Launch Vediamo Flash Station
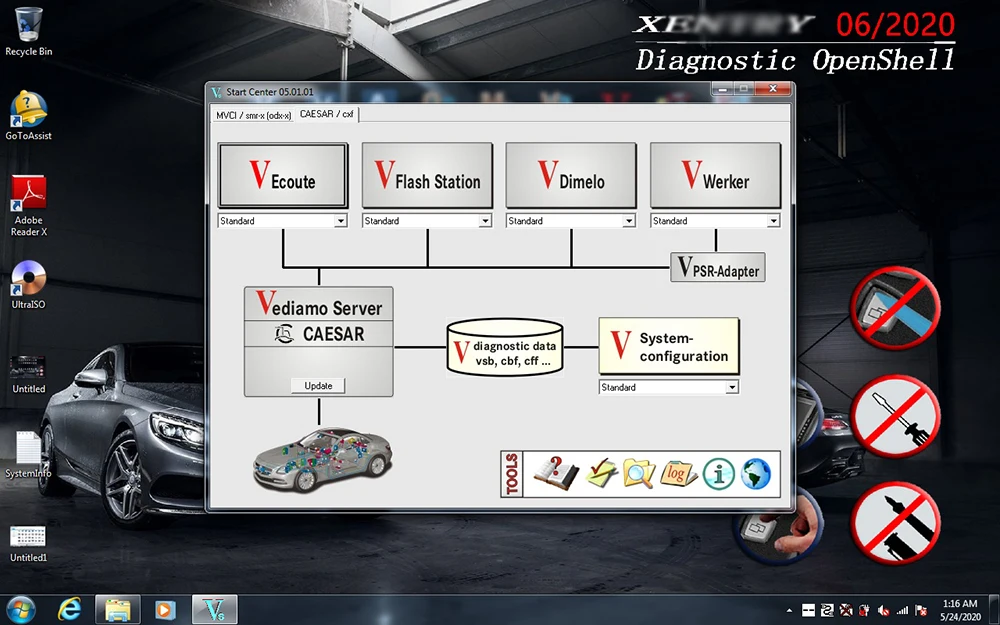The height and width of the screenshot is (625, 1000). point(427,177)
